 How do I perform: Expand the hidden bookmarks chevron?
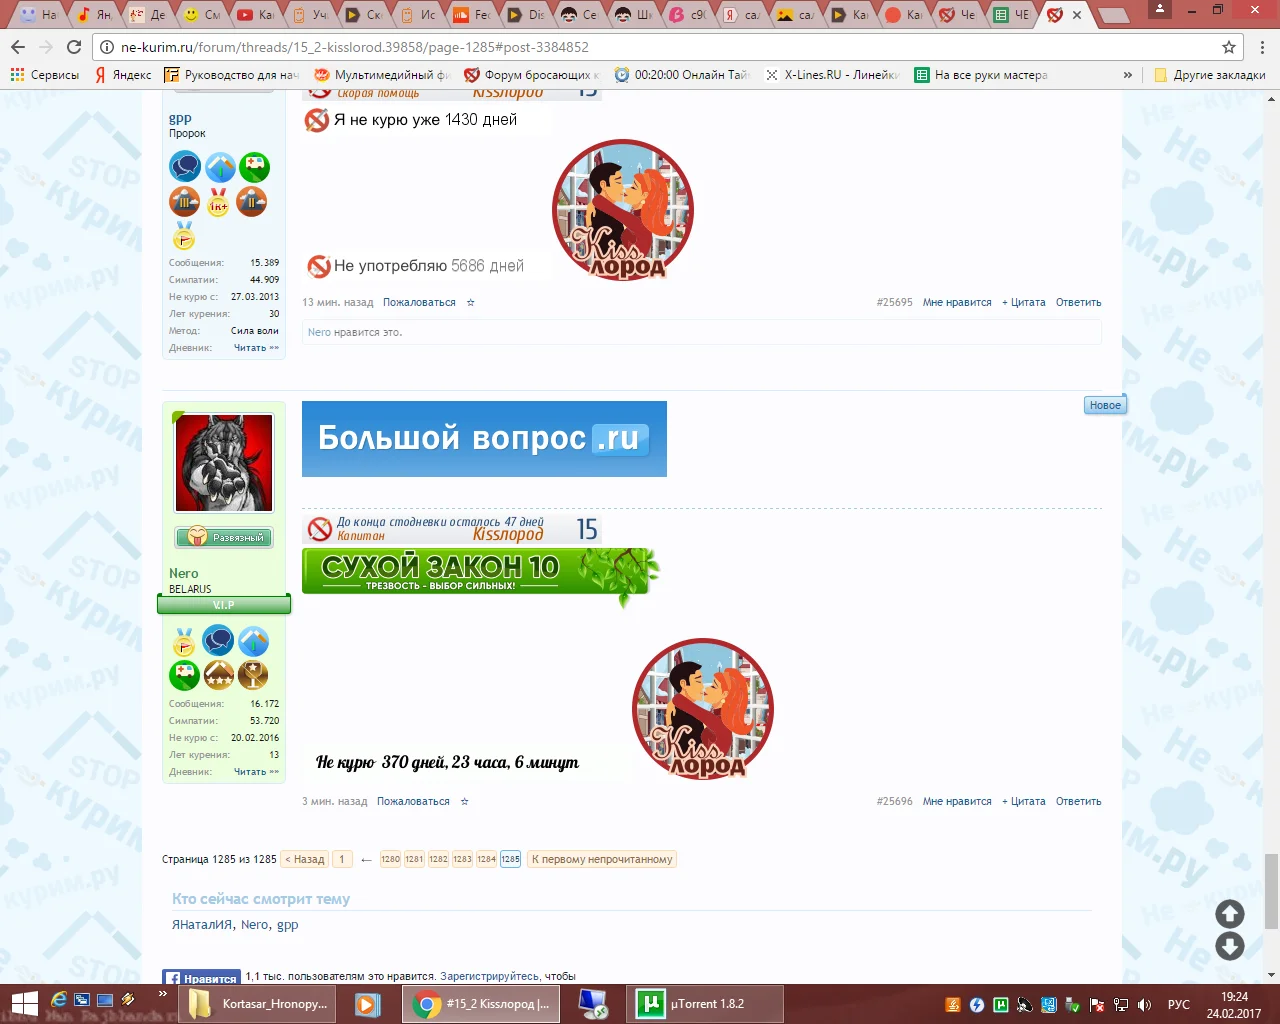pyautogui.click(x=1128, y=75)
